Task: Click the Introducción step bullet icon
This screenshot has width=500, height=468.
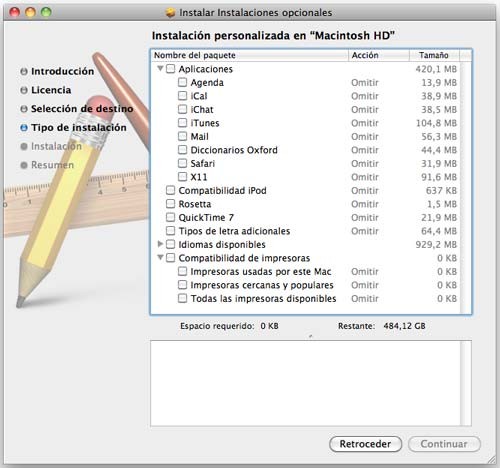Action: (x=24, y=71)
